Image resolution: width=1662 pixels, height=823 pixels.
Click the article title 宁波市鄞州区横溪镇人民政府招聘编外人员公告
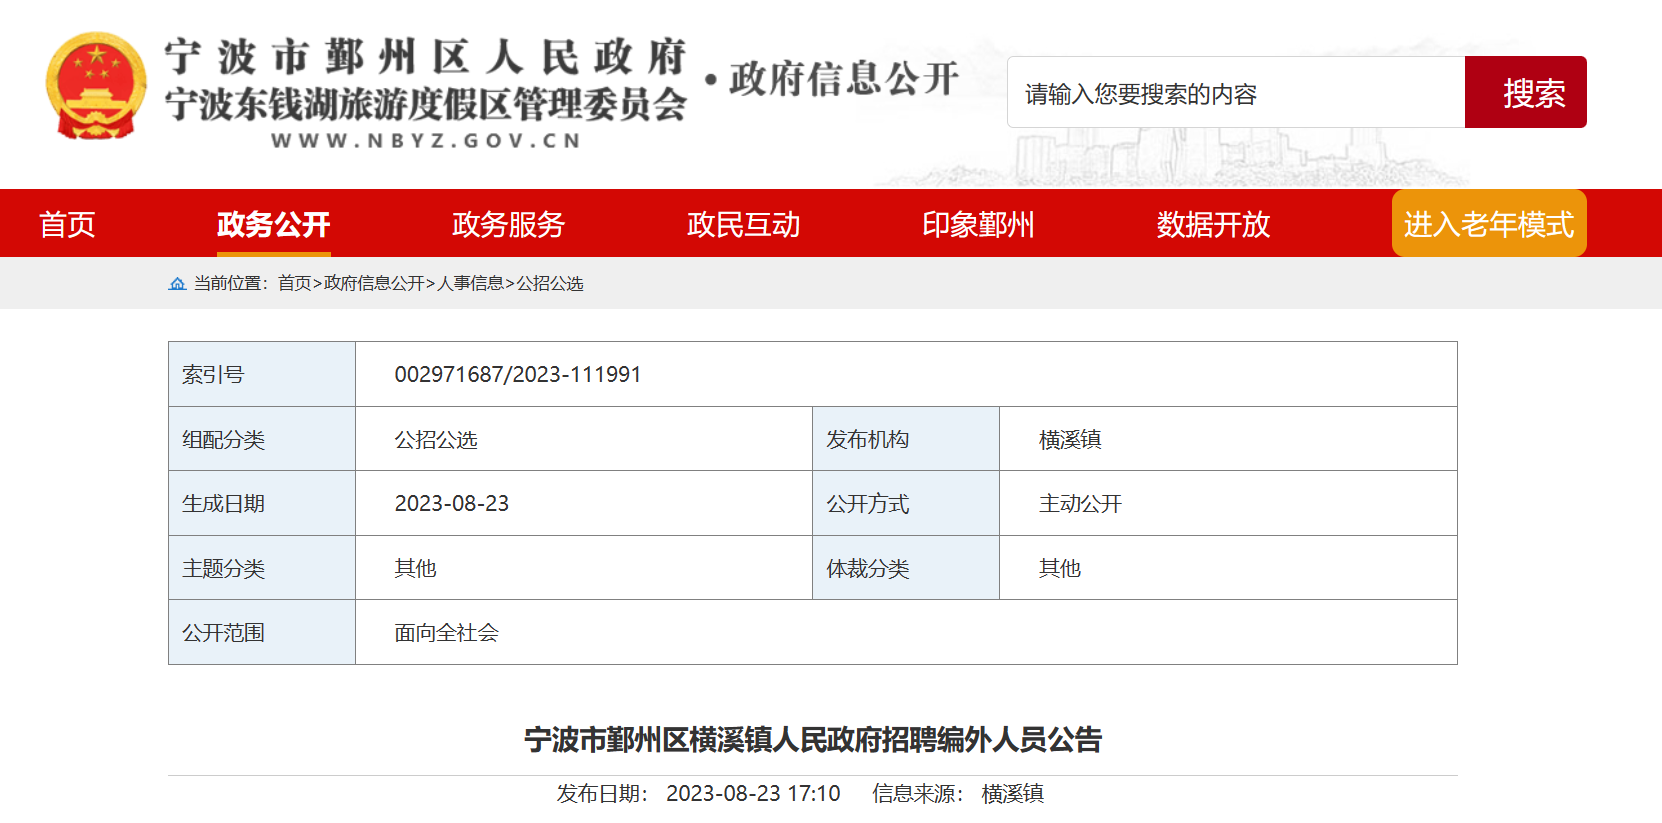[x=813, y=740]
